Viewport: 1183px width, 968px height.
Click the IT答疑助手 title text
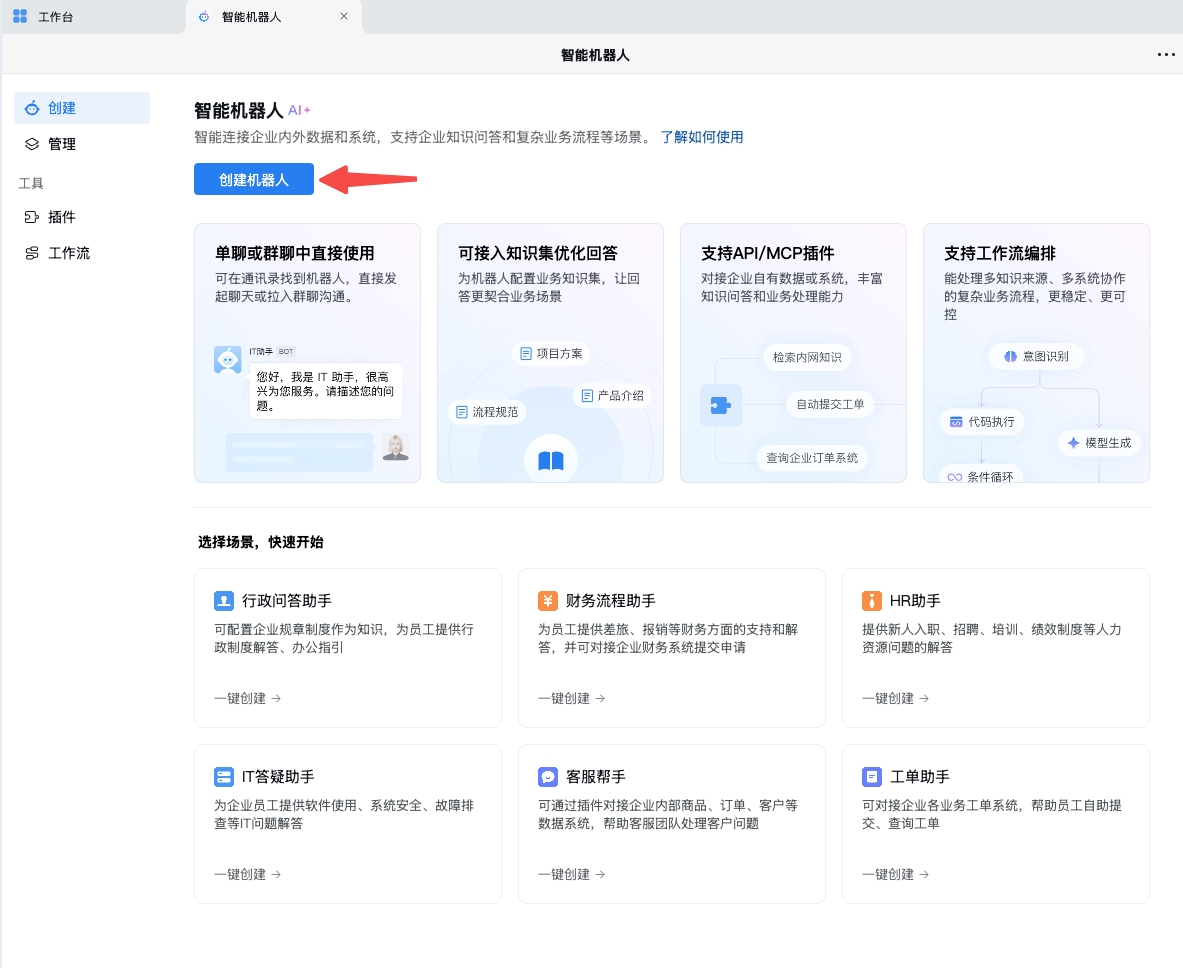tap(278, 776)
